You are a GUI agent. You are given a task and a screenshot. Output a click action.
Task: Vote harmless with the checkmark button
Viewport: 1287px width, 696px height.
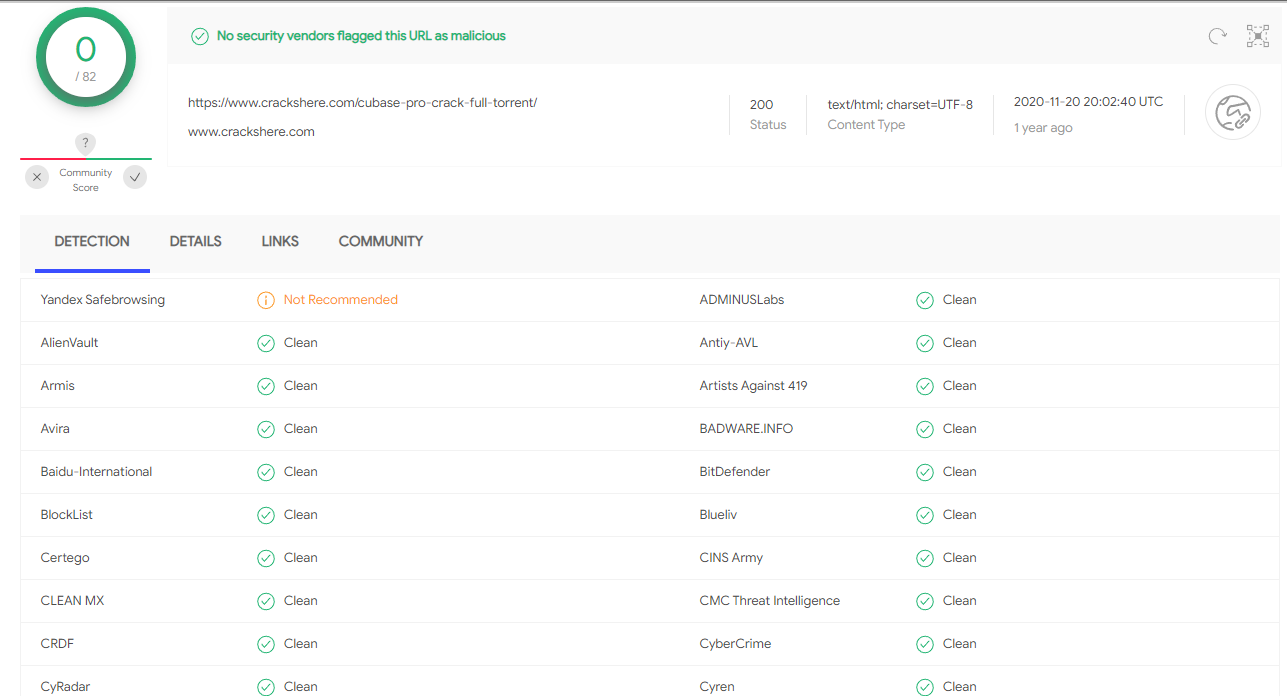click(135, 177)
